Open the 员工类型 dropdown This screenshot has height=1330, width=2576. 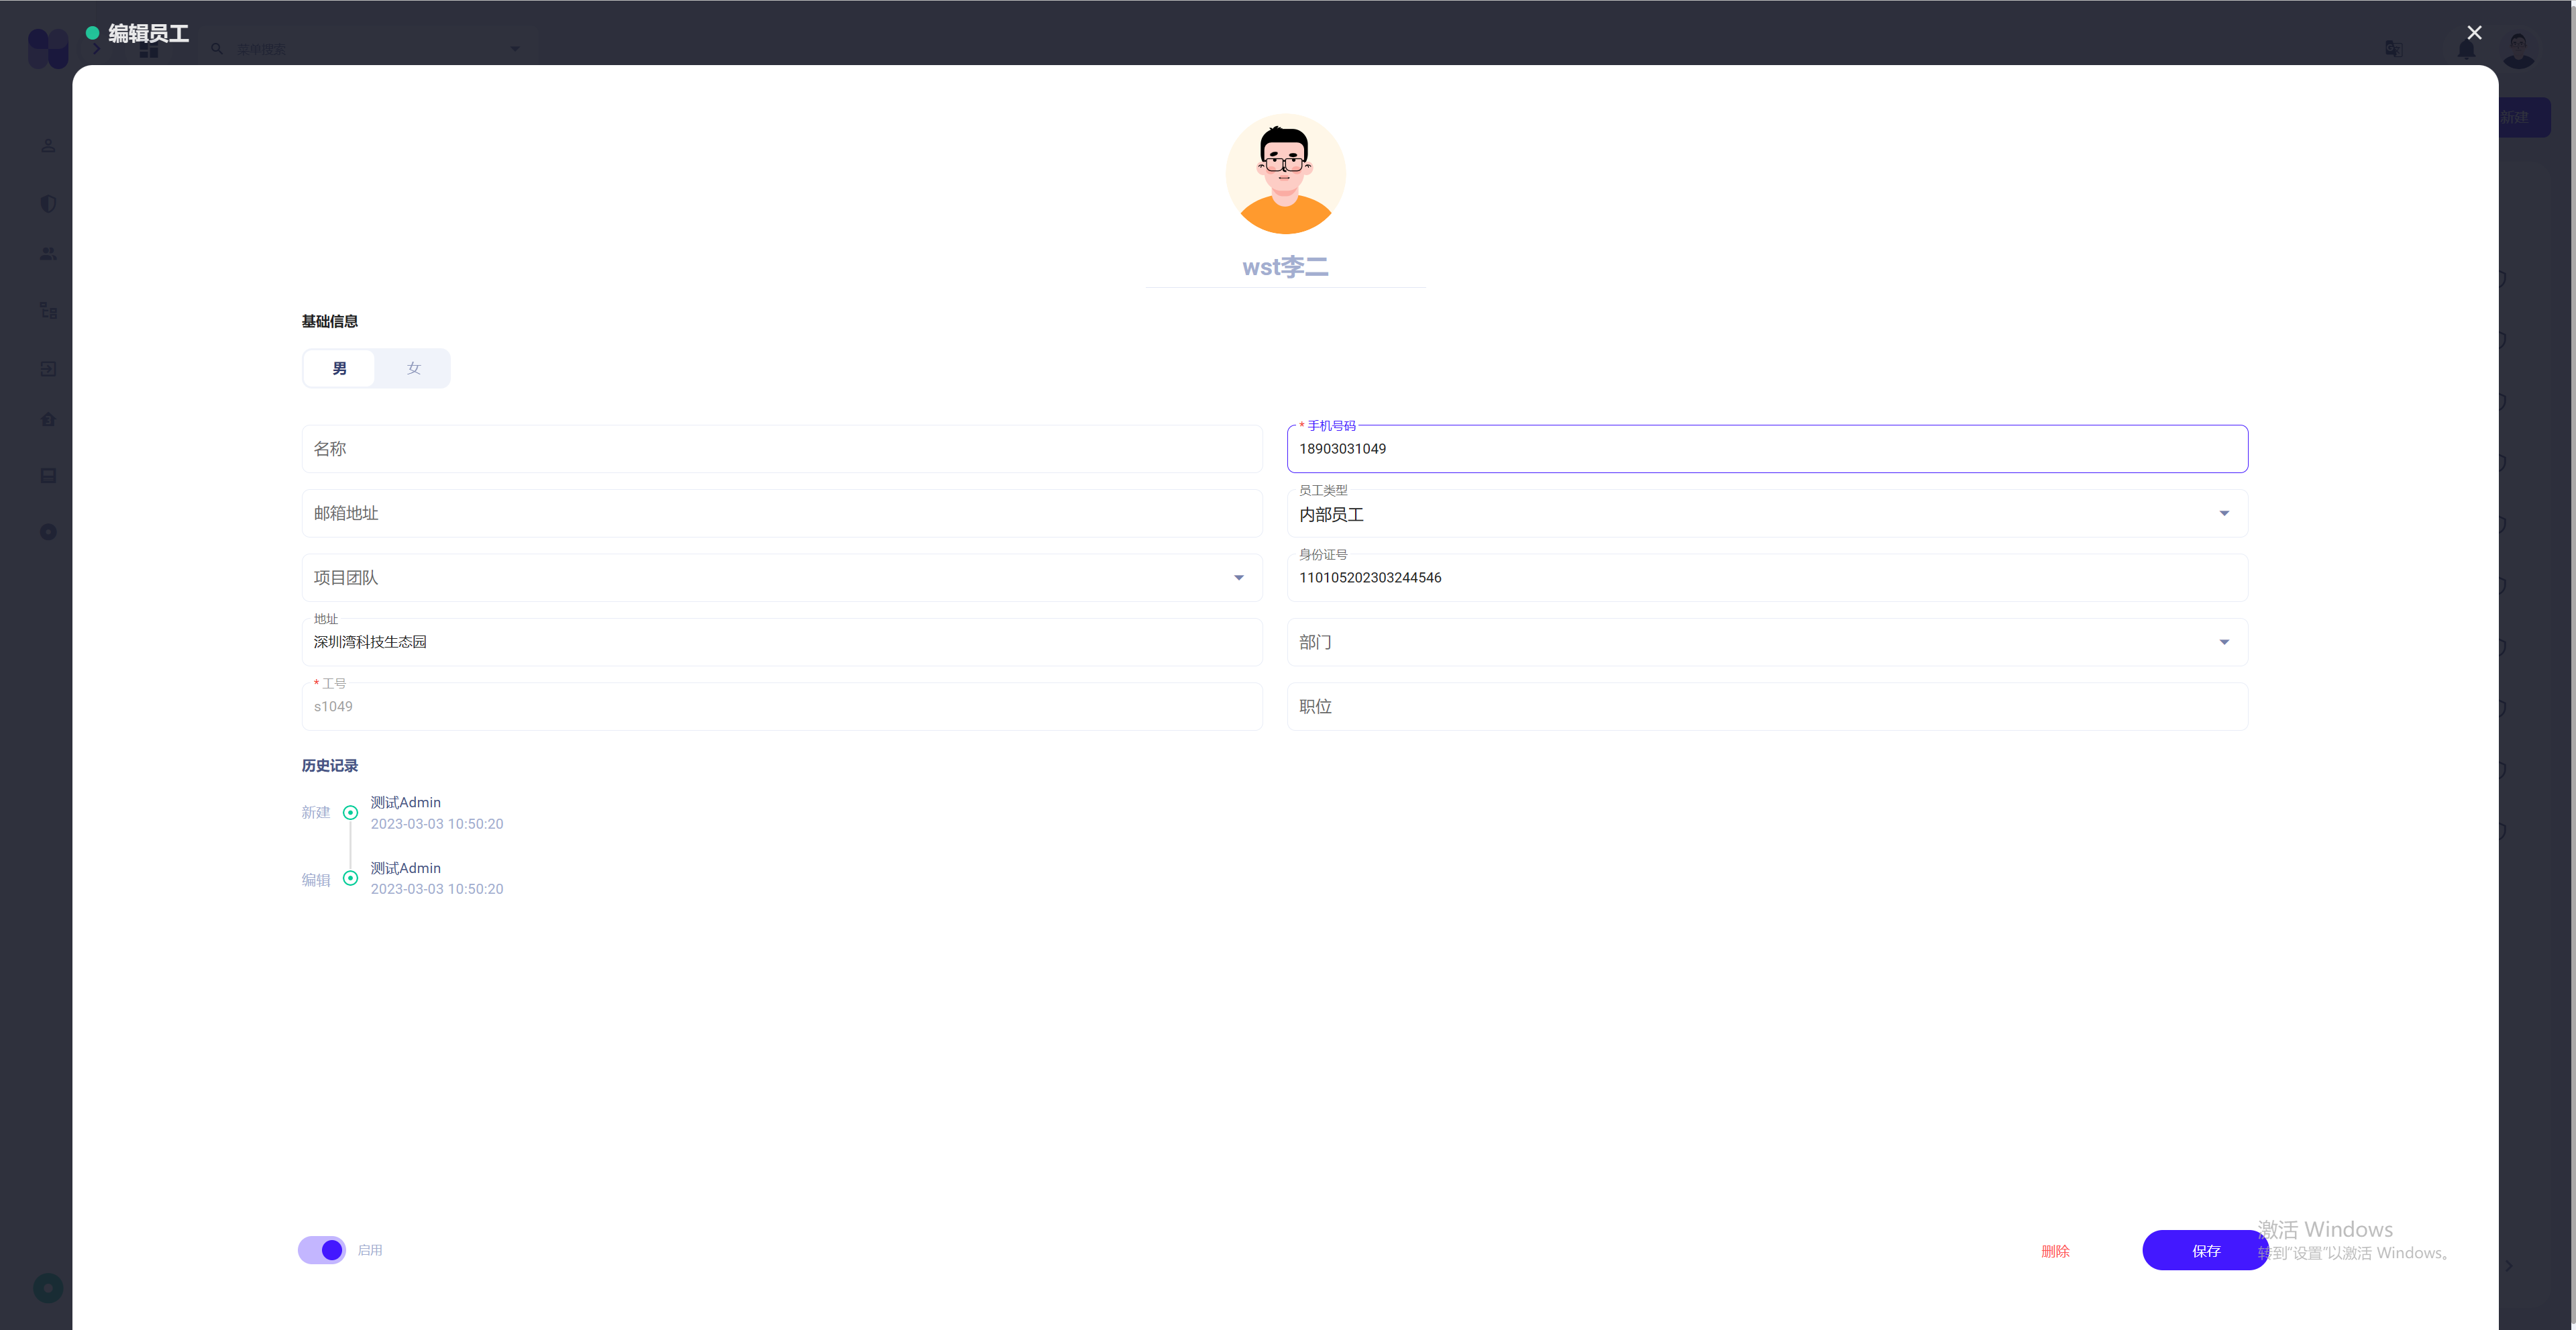(x=2224, y=513)
